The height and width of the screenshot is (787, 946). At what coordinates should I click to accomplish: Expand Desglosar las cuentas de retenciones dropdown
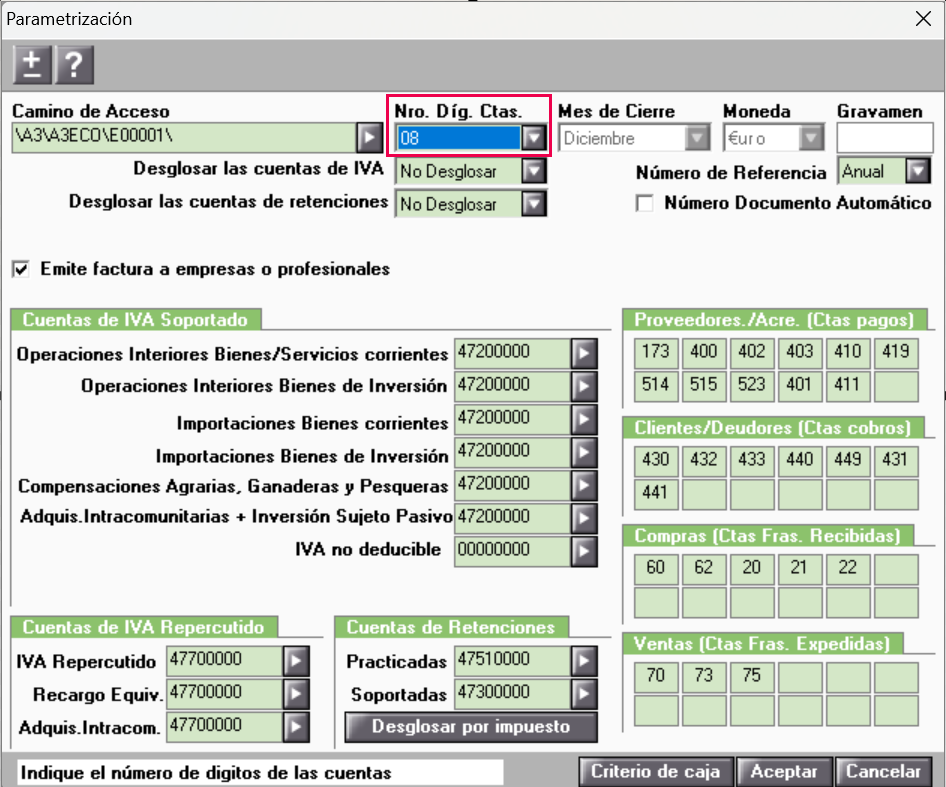click(535, 204)
